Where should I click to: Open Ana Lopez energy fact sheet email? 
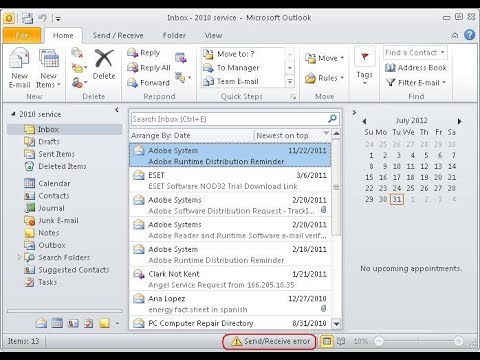click(x=230, y=304)
